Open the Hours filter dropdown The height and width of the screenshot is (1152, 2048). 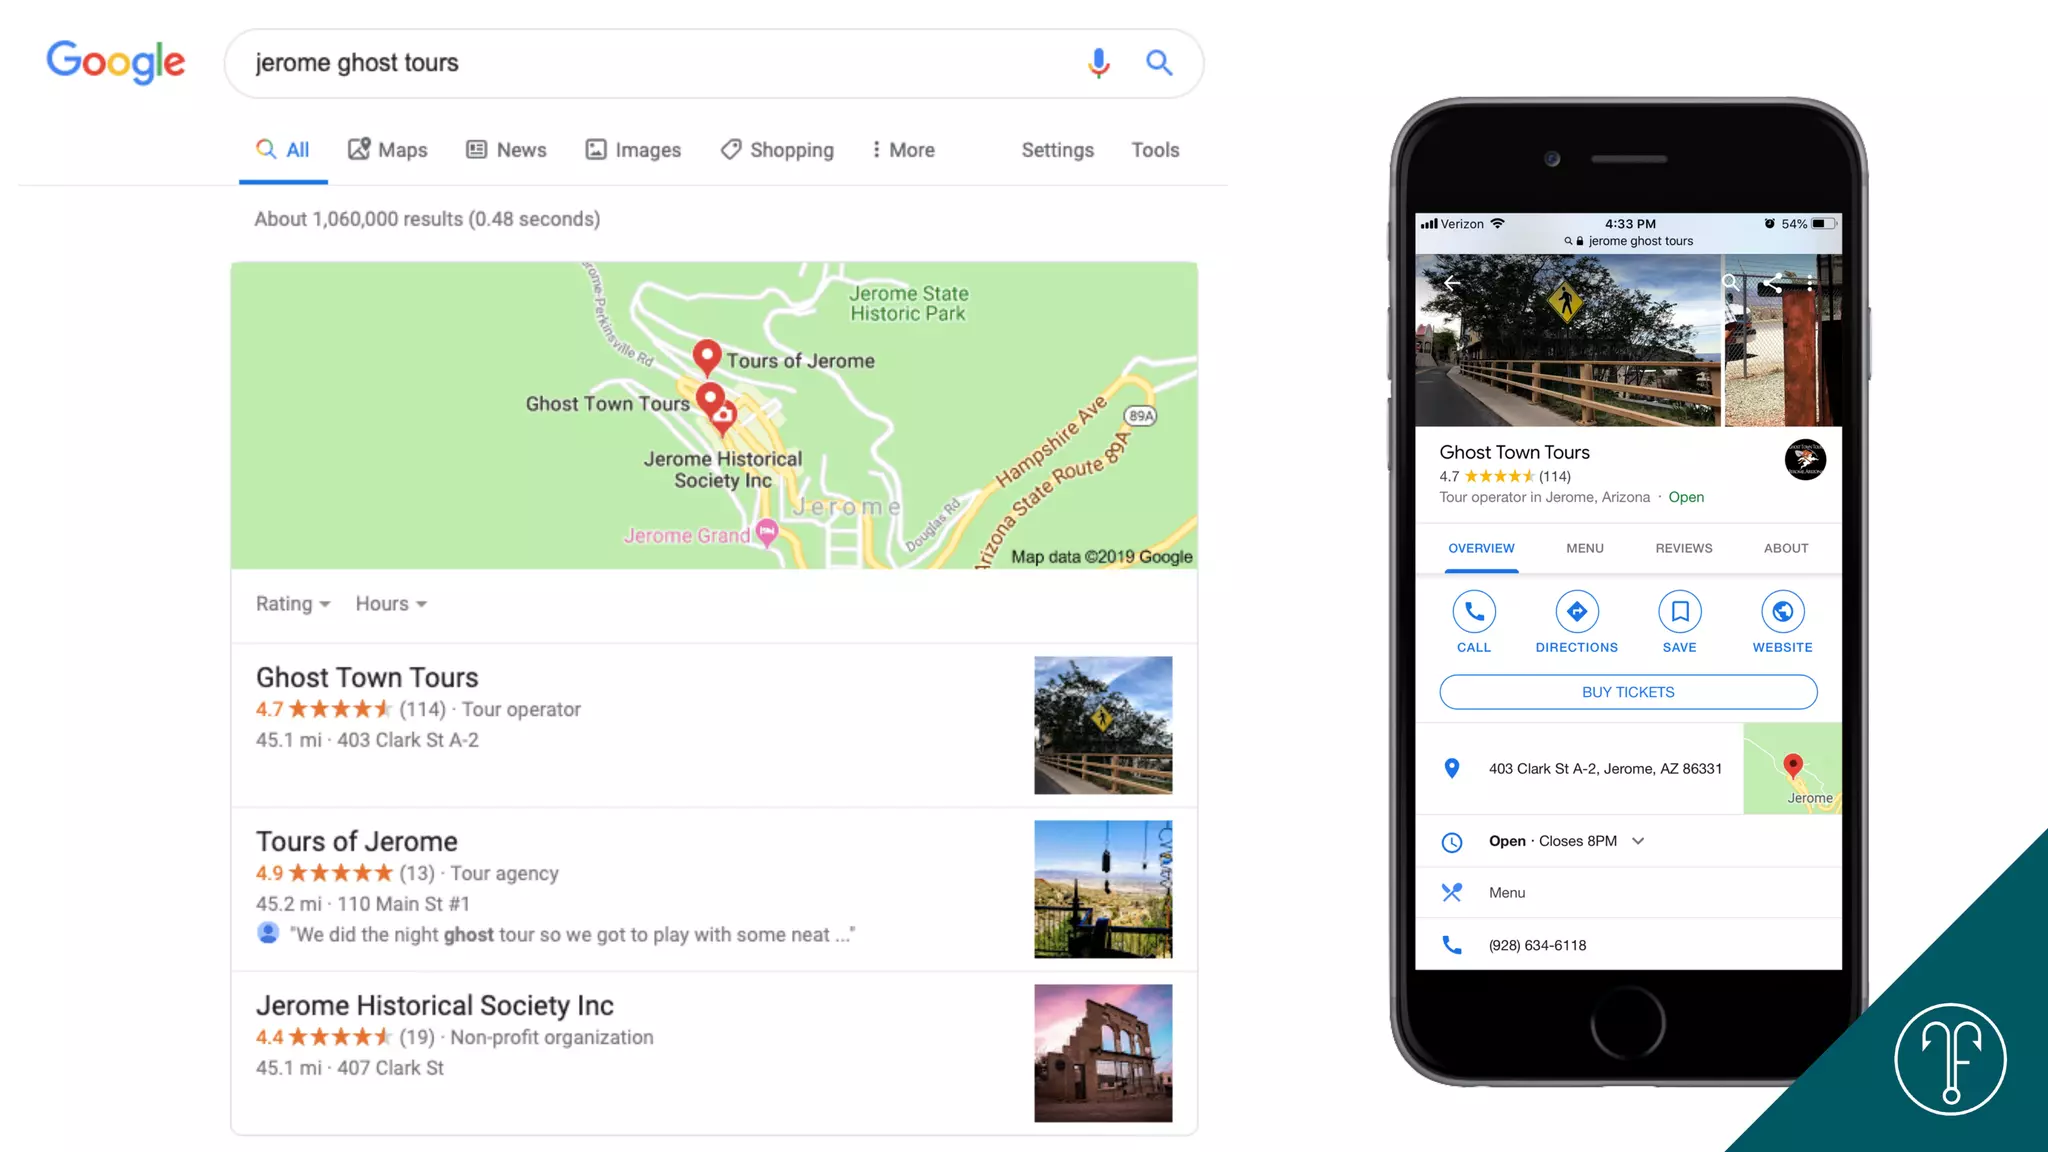tap(391, 604)
